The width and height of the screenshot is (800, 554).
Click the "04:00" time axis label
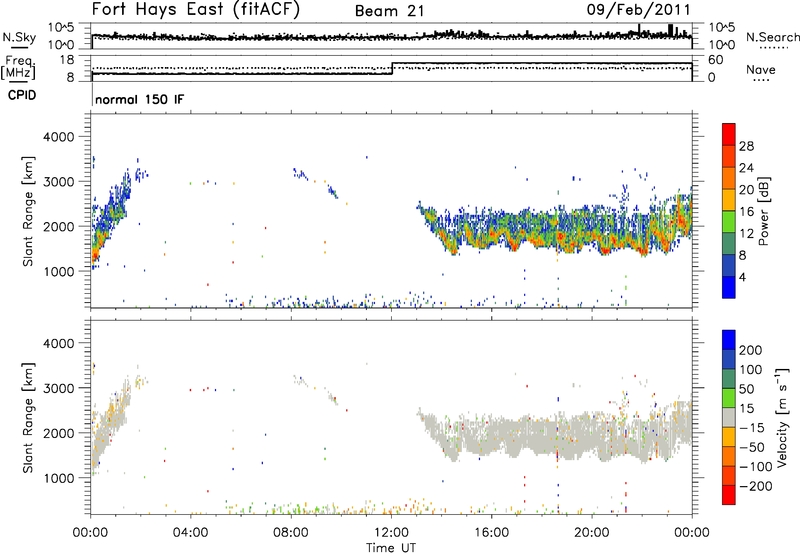pyautogui.click(x=191, y=533)
